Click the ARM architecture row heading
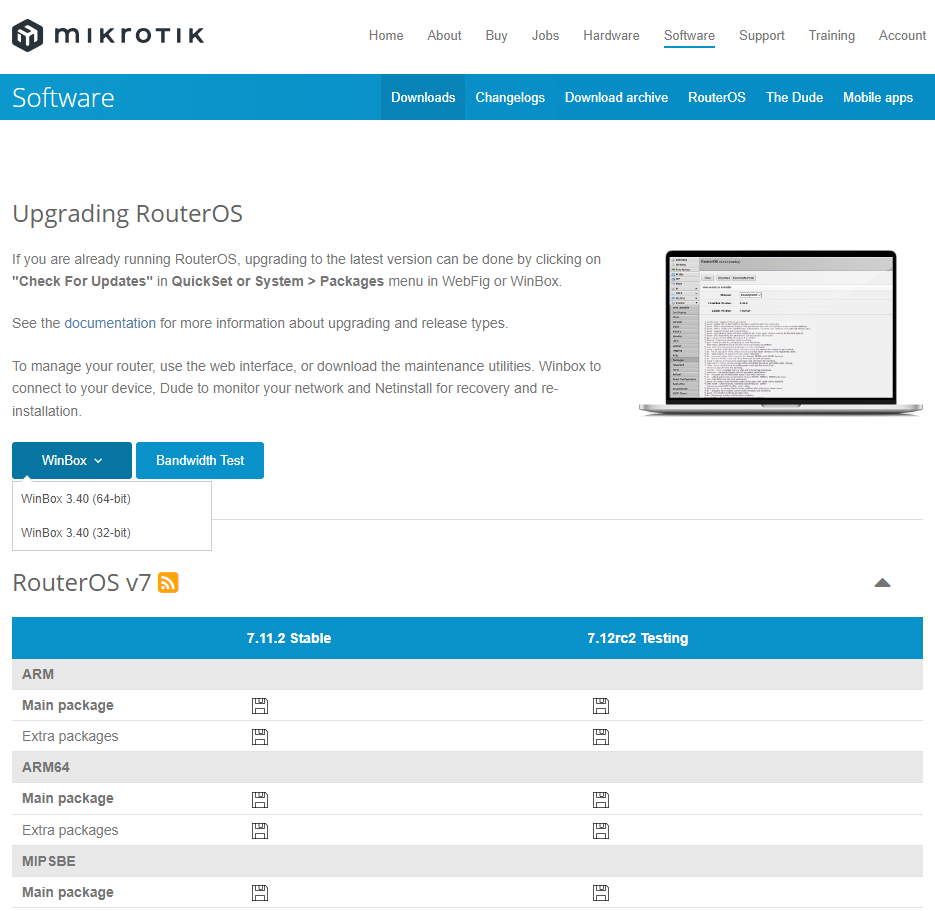 pyautogui.click(x=38, y=674)
